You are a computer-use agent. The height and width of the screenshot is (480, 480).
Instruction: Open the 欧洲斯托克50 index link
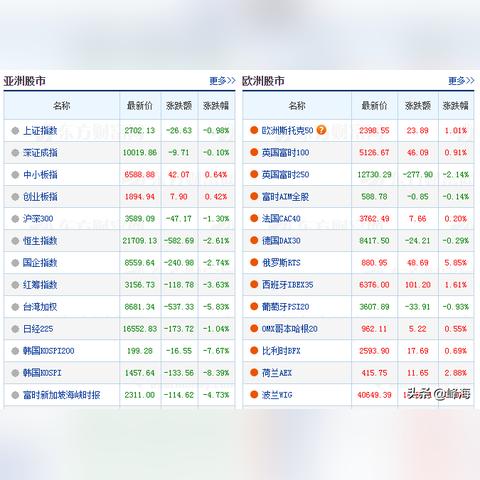click(x=287, y=130)
